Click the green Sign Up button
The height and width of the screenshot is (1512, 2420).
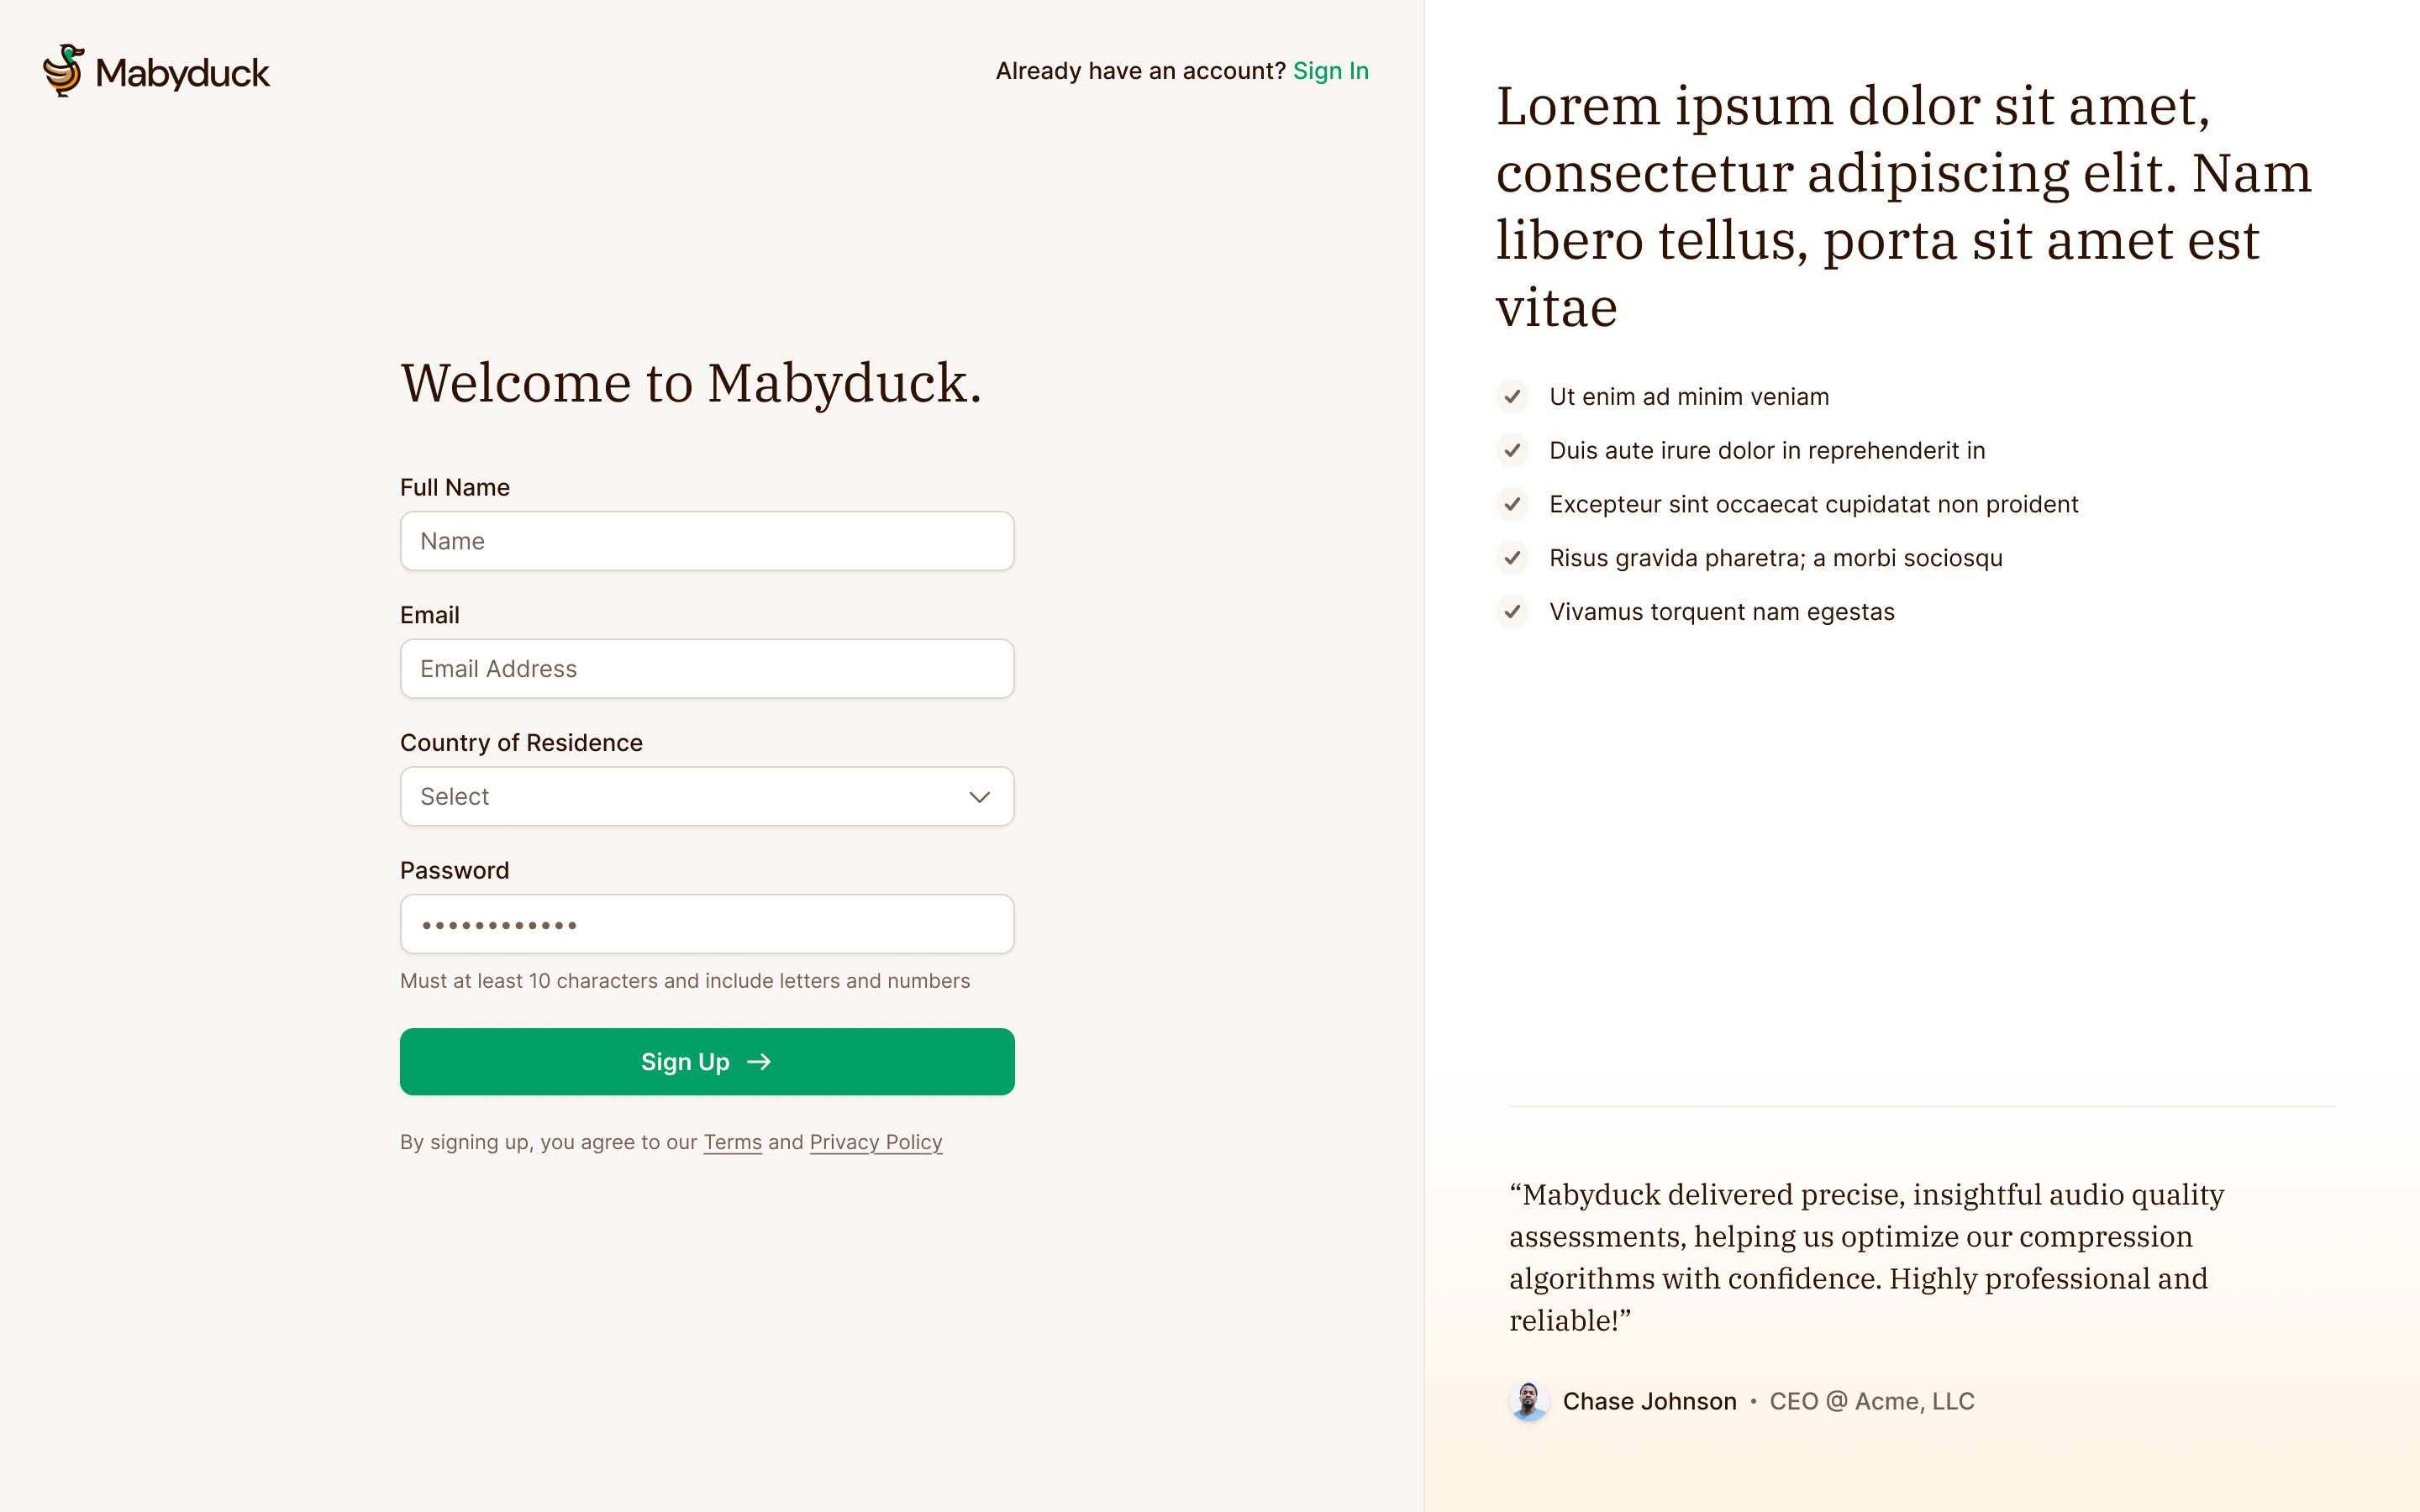pos(707,1062)
